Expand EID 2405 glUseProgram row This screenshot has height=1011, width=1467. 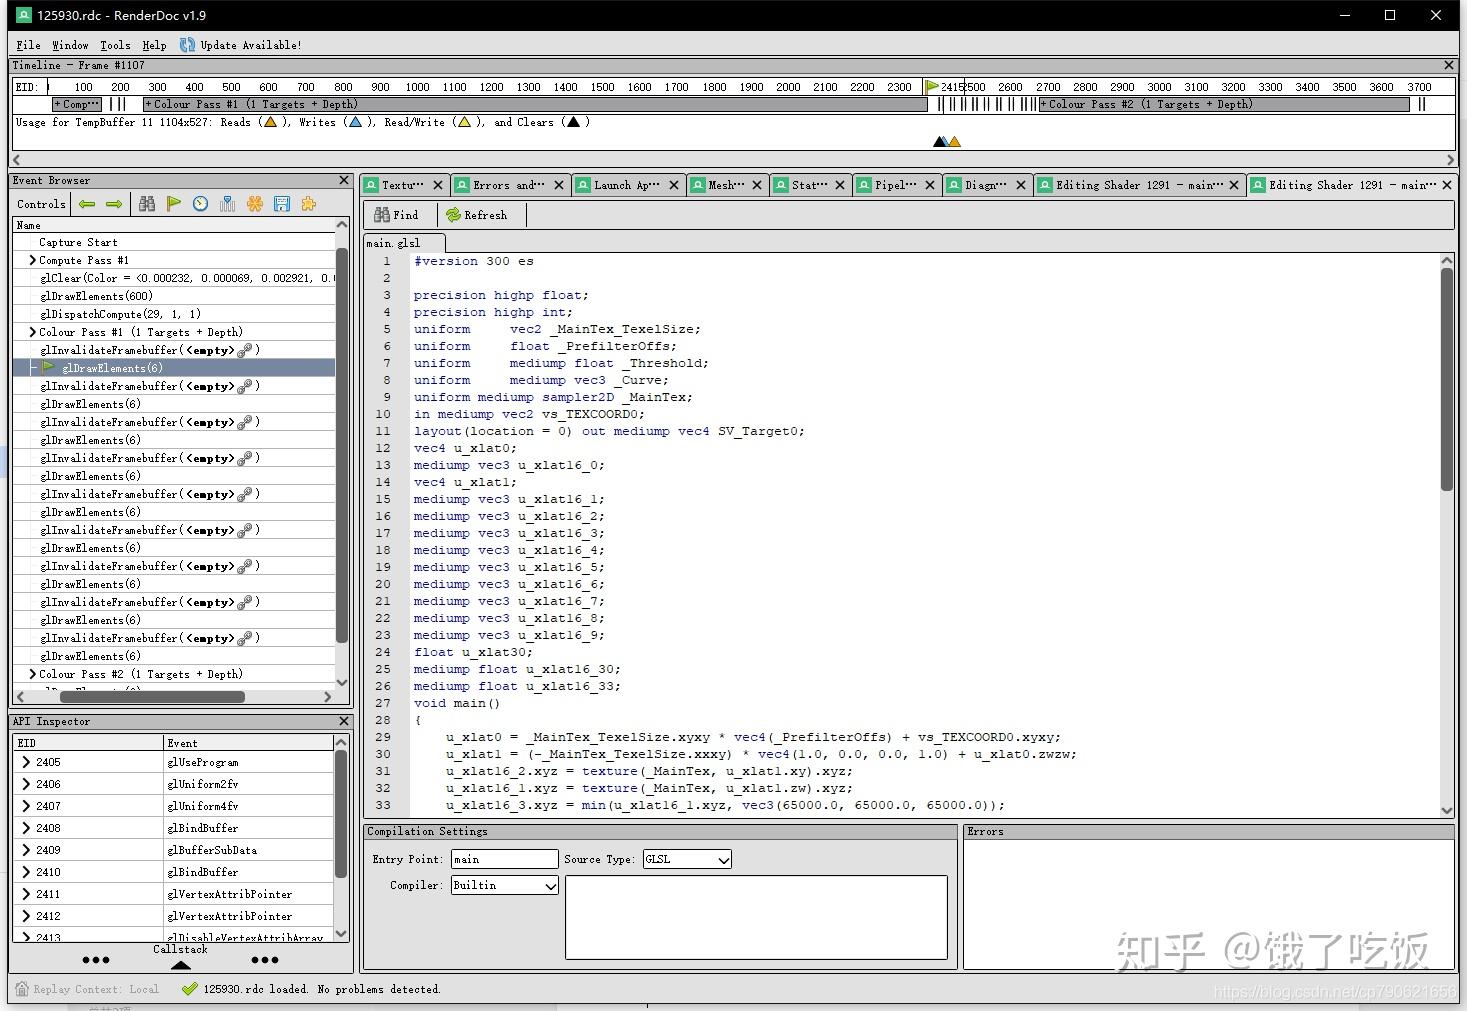pos(26,762)
